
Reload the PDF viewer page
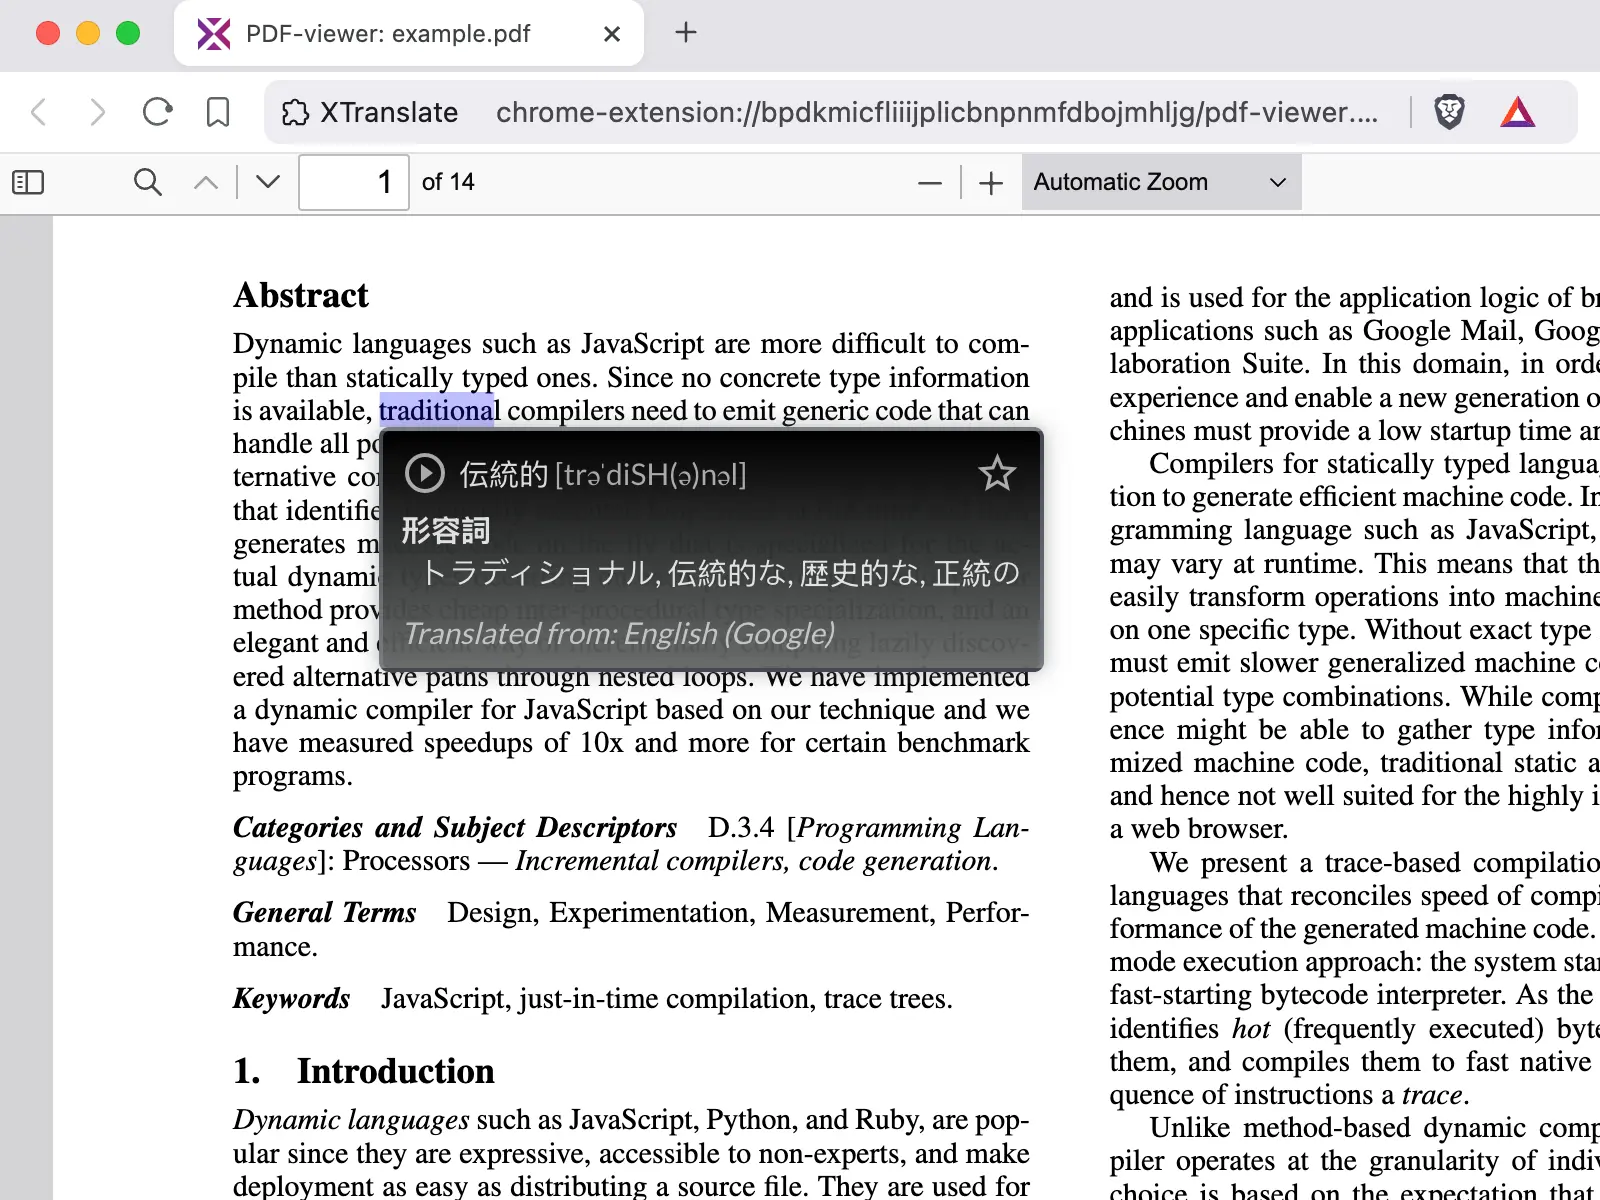pyautogui.click(x=157, y=112)
